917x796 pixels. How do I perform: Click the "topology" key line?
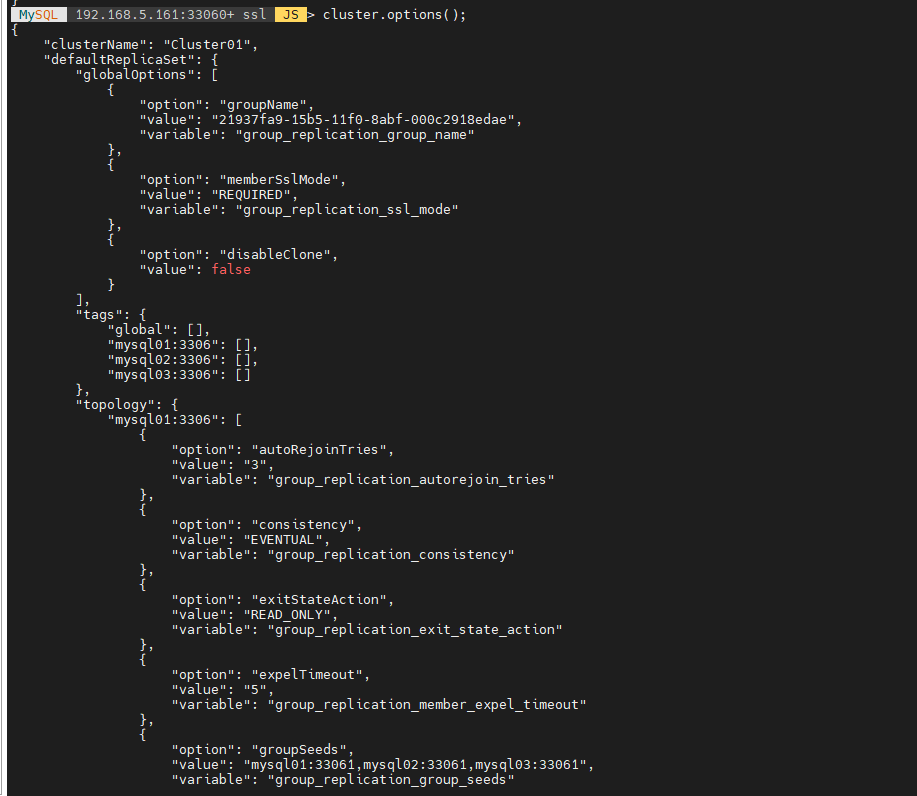pos(127,405)
